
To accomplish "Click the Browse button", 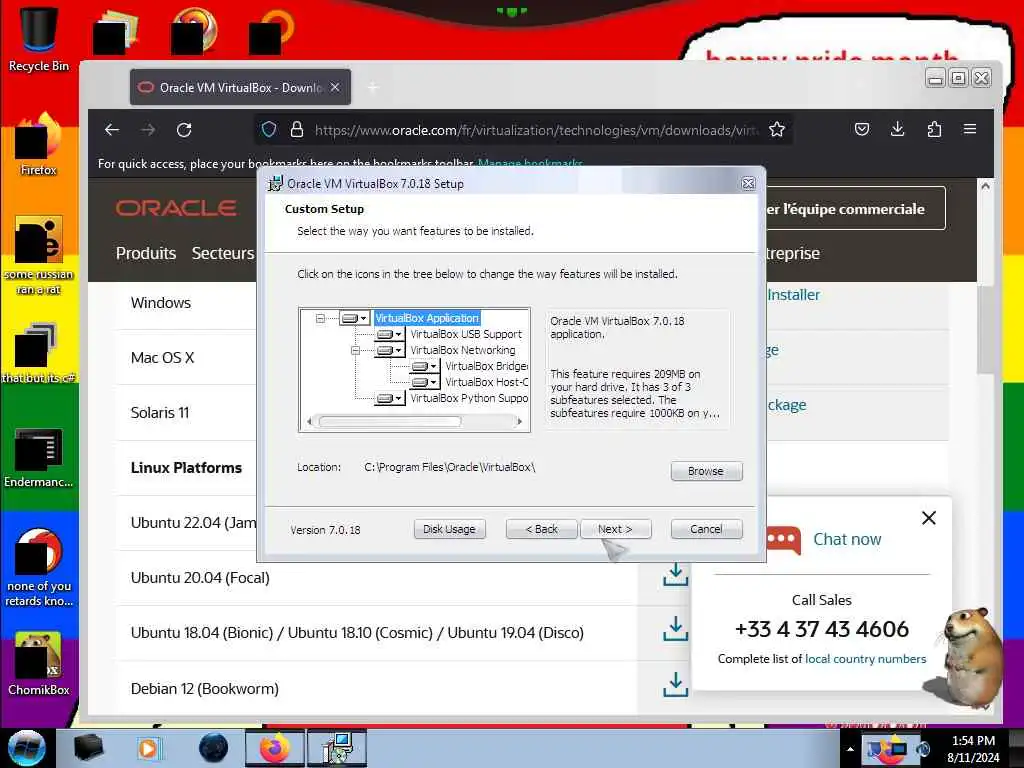I will pos(706,471).
